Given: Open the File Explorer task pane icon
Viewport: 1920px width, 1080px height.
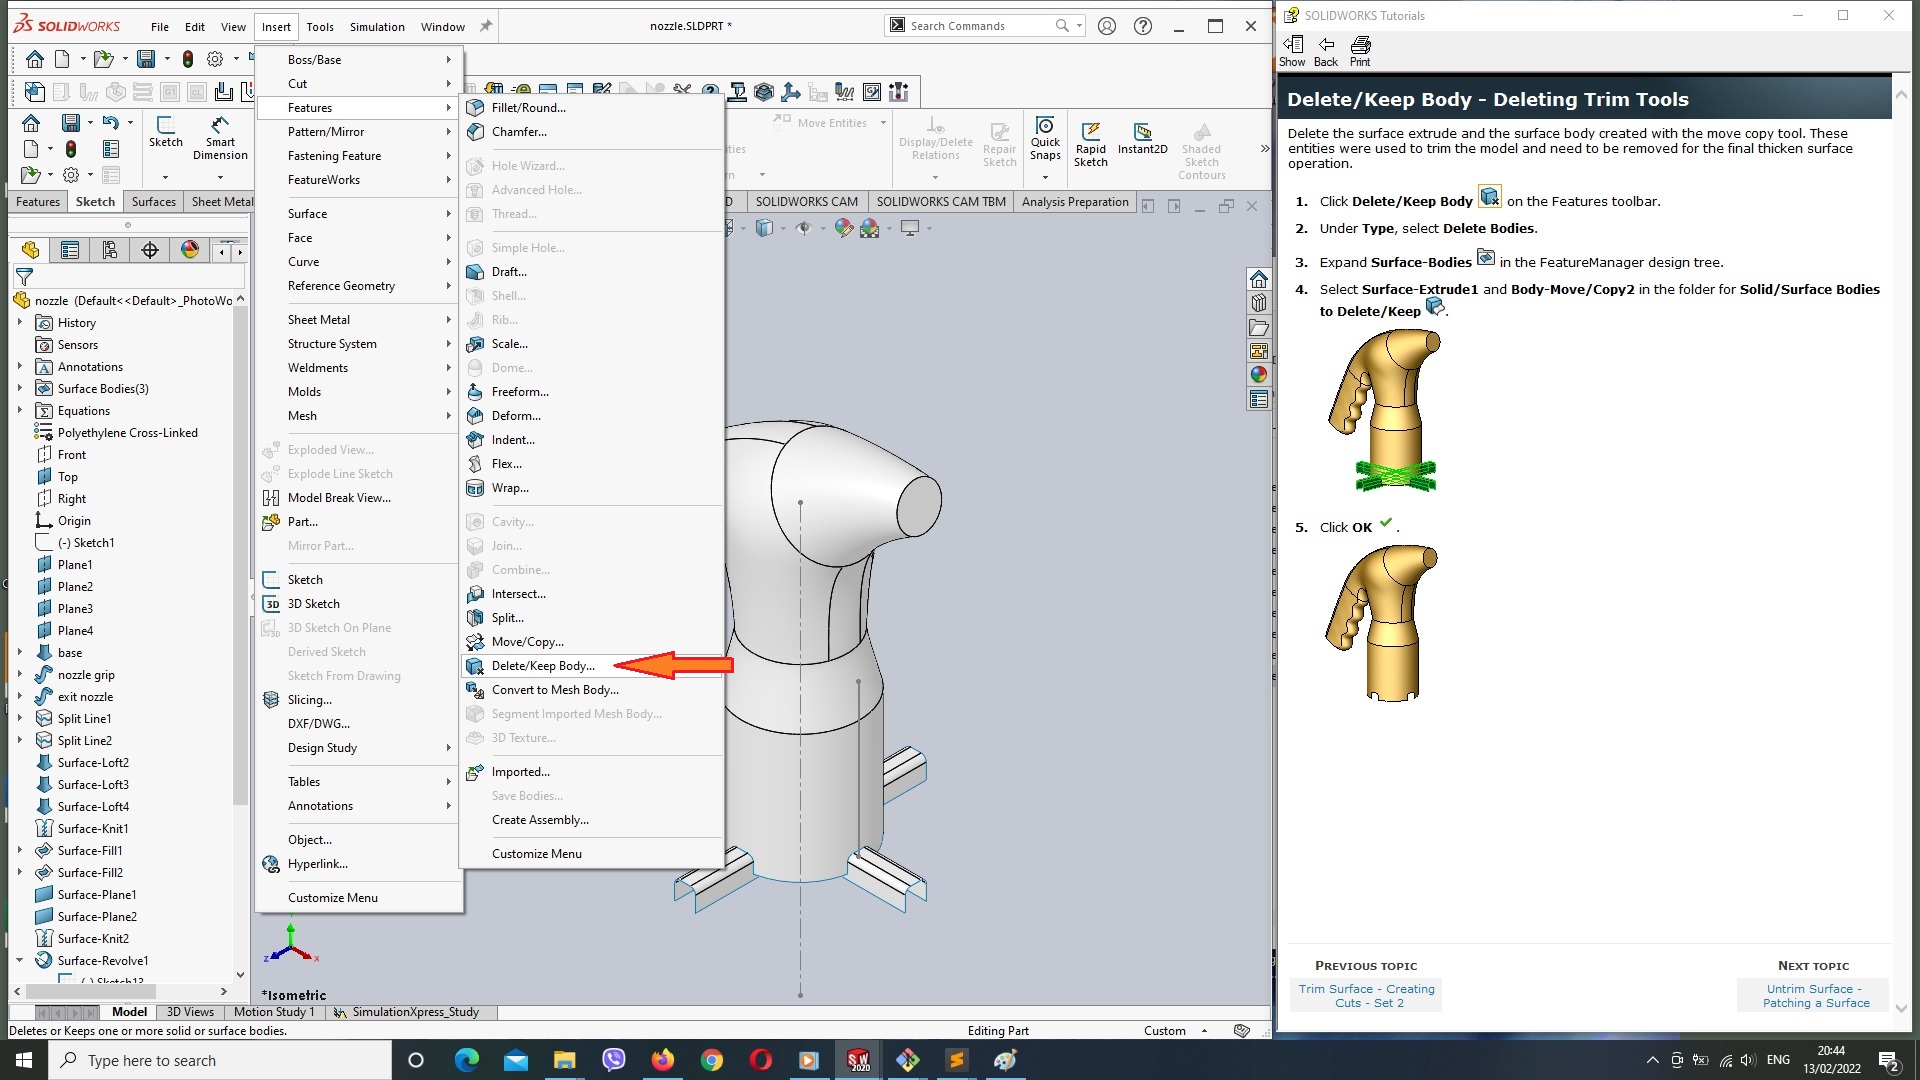Looking at the screenshot, I should point(1259,327).
